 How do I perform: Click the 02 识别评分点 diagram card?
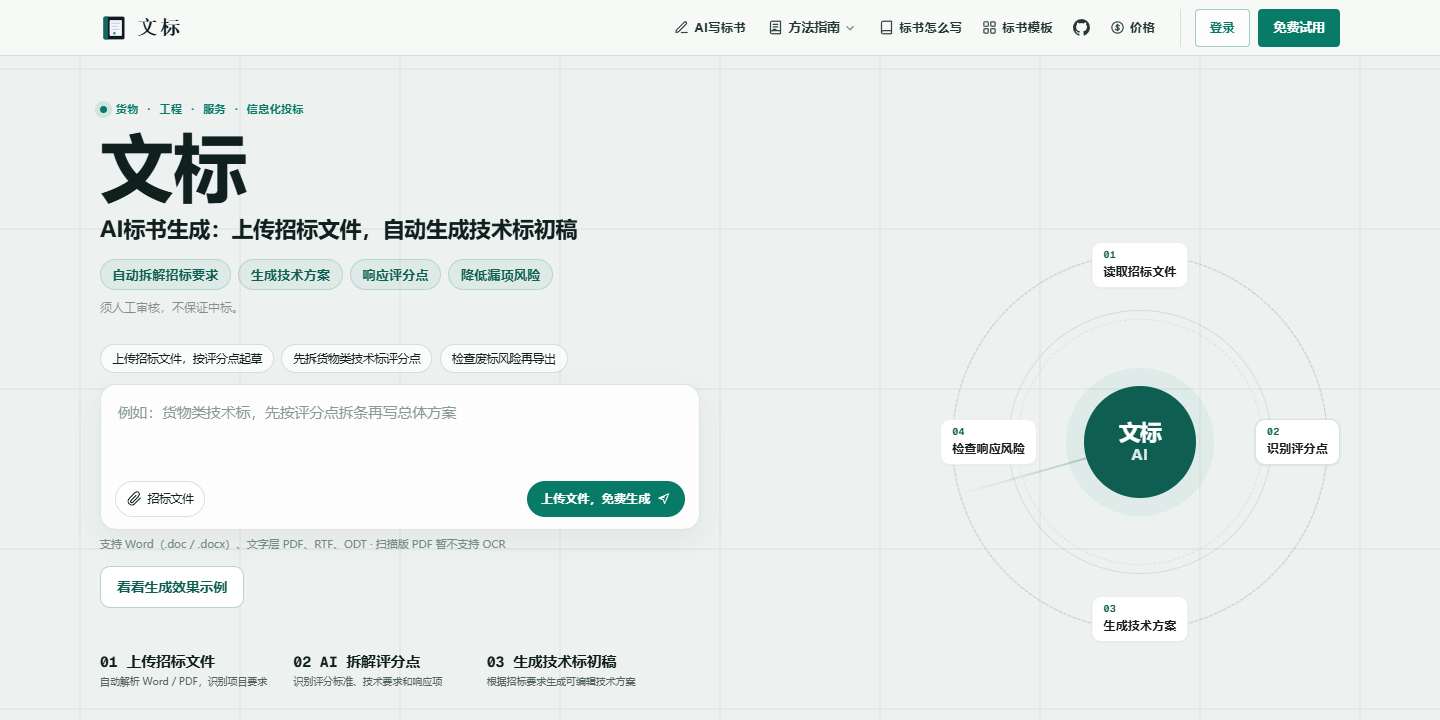pyautogui.click(x=1297, y=441)
